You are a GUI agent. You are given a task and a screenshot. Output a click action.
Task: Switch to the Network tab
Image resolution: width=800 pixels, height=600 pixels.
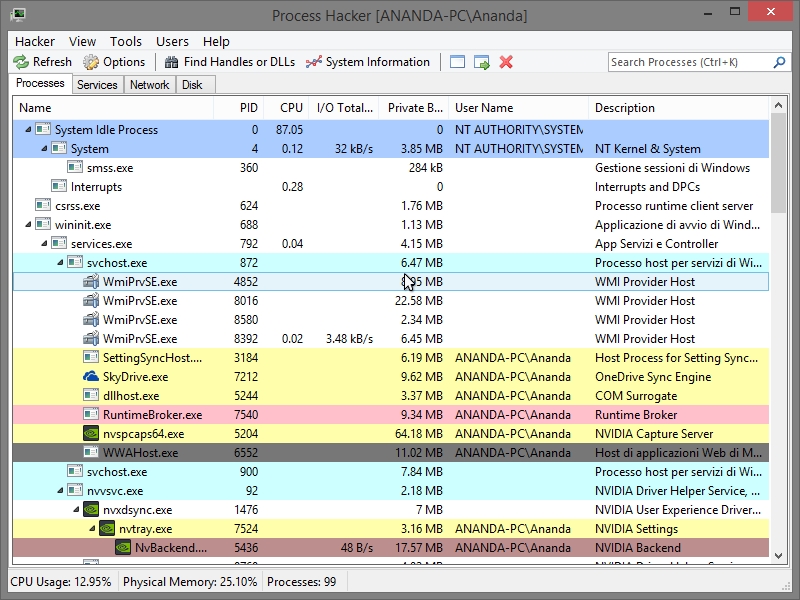(x=149, y=85)
